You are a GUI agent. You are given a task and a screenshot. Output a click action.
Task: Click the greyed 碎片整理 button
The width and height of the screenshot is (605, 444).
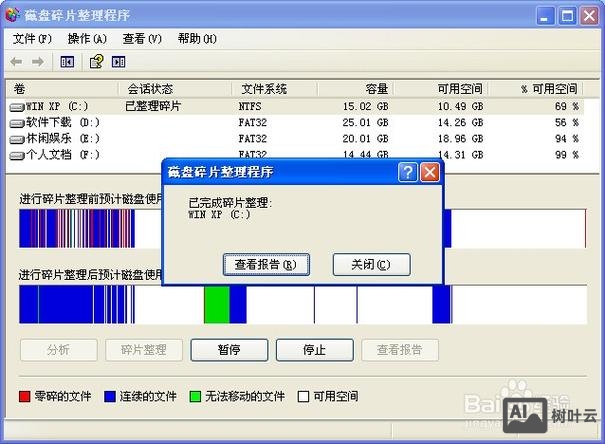(x=144, y=350)
